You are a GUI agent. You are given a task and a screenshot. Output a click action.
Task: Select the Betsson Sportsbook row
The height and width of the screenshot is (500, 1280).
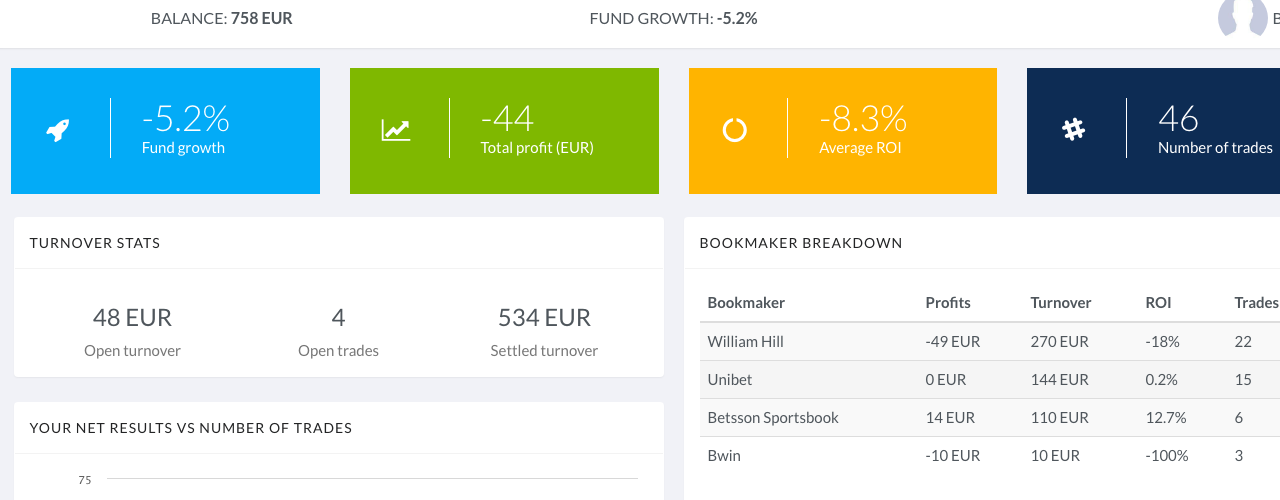pos(773,418)
